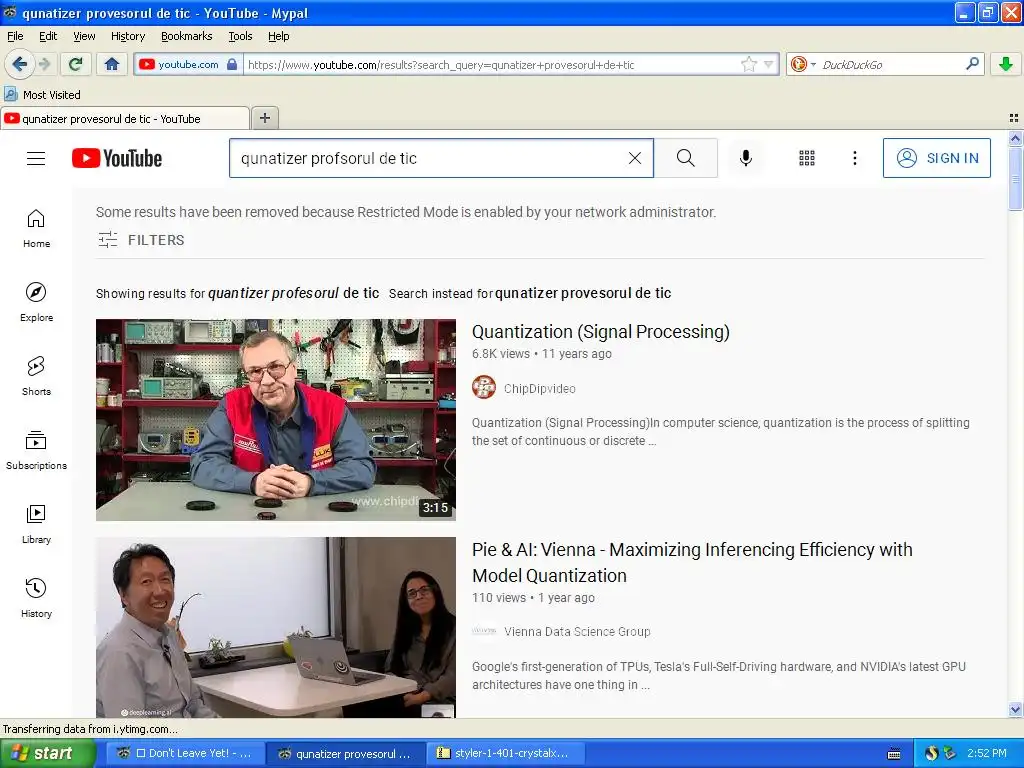Reload the page with the refresh icon

pyautogui.click(x=76, y=64)
